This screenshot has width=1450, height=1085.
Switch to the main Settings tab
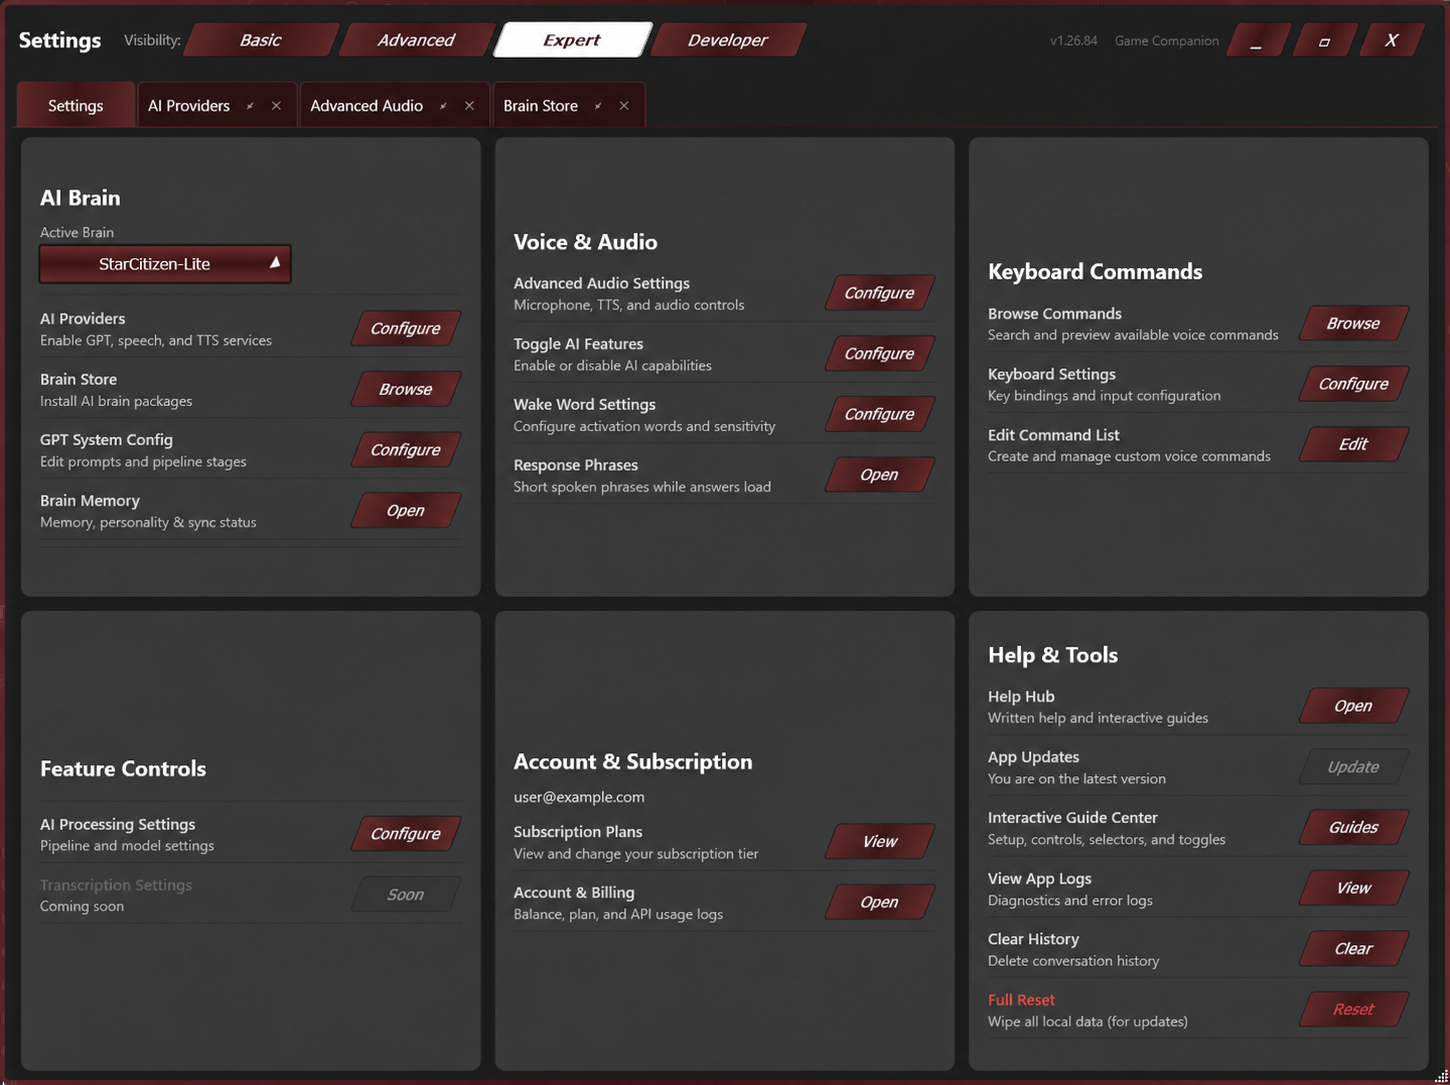(x=76, y=105)
